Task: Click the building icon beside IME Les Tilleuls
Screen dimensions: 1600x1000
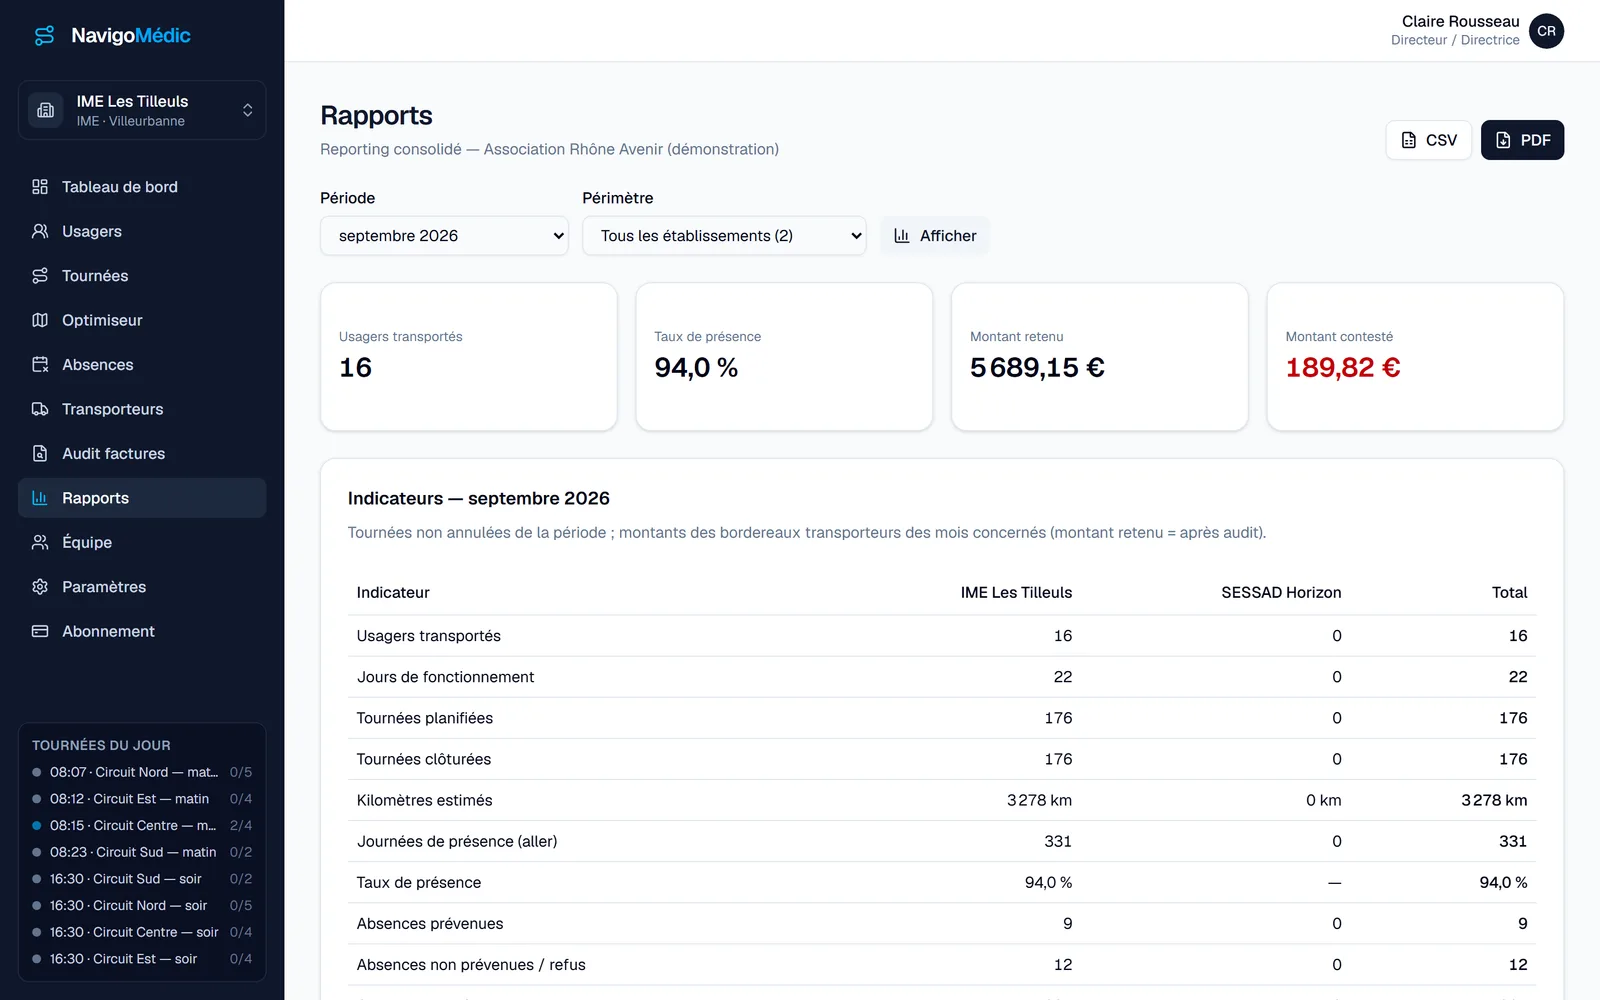Action: pyautogui.click(x=46, y=110)
